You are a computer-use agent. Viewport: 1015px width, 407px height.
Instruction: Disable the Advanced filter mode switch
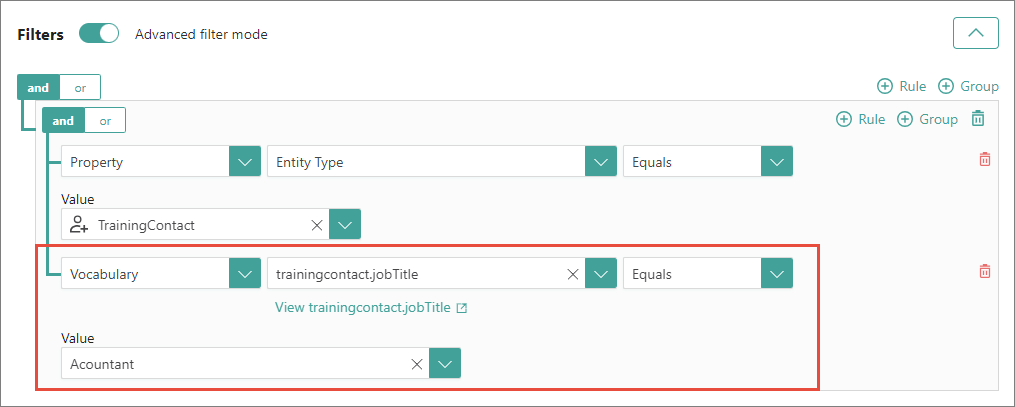pos(99,34)
